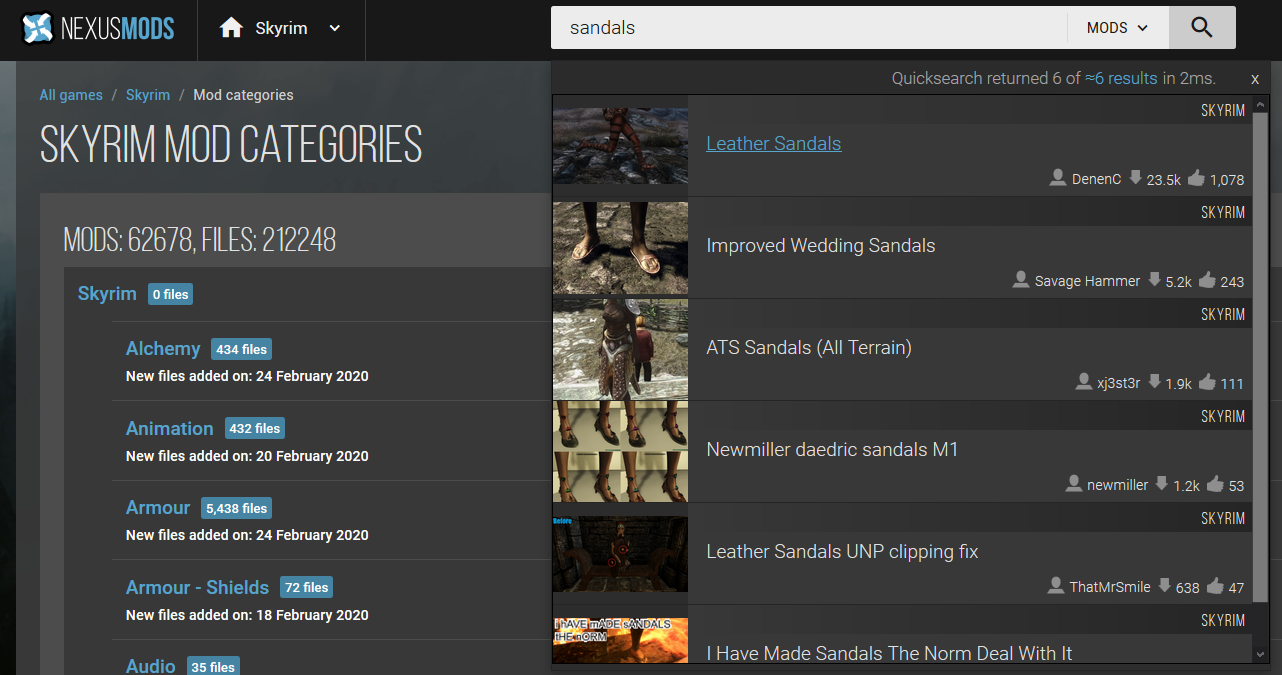Click the 'MODS: 62678, FILES: 212248' heading
The image size is (1282, 675).
[200, 240]
